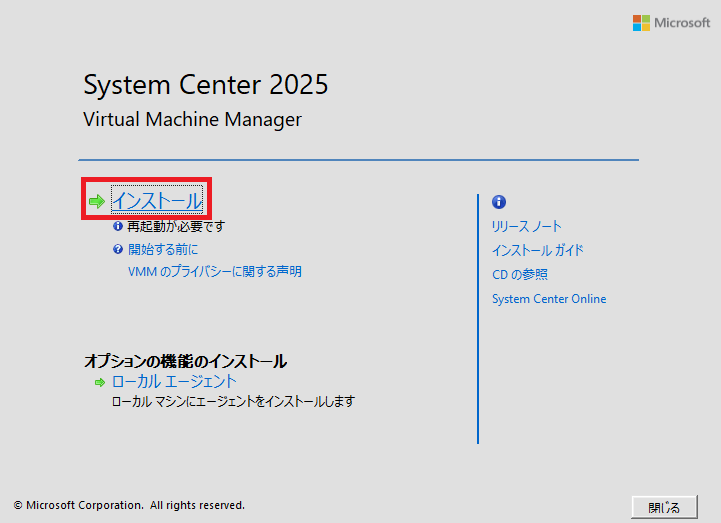The height and width of the screenshot is (523, 721).
Task: Click the small green arrow beside ローカル エージェント
Action: pyautogui.click(x=100, y=382)
